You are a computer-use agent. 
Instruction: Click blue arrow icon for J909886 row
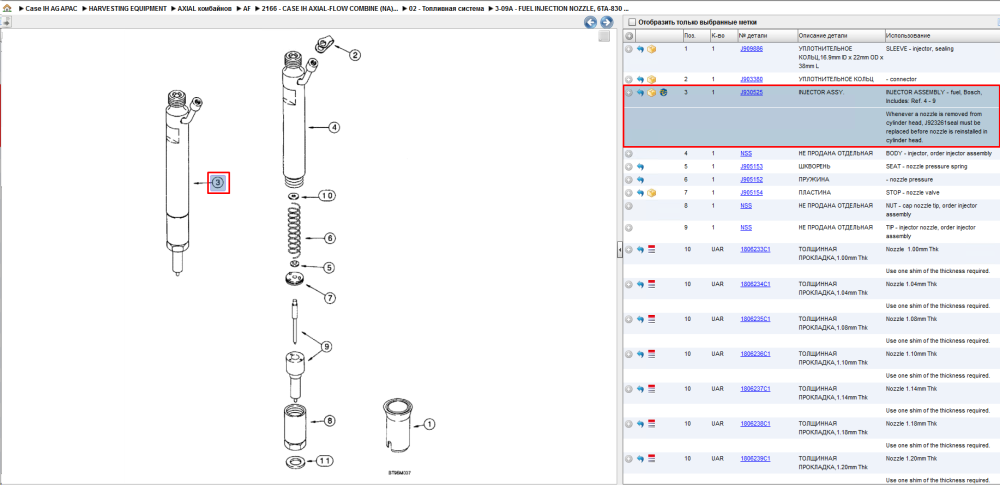640,48
